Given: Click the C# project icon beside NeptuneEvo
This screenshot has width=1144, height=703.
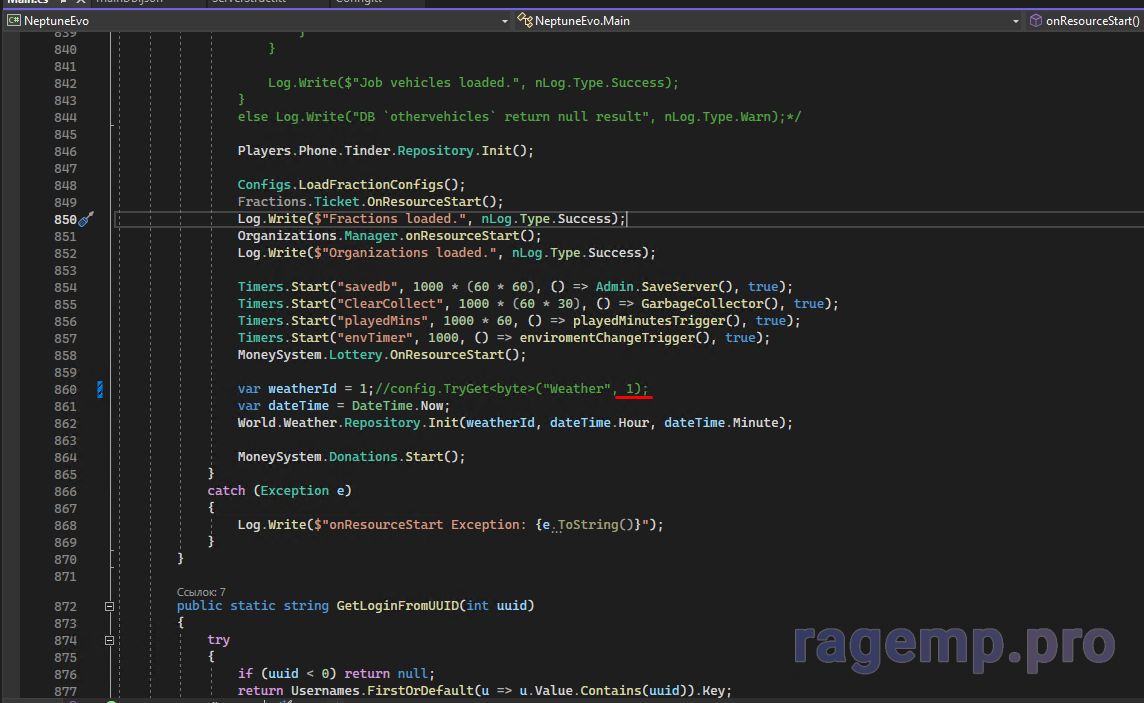Looking at the screenshot, I should 14,20.
